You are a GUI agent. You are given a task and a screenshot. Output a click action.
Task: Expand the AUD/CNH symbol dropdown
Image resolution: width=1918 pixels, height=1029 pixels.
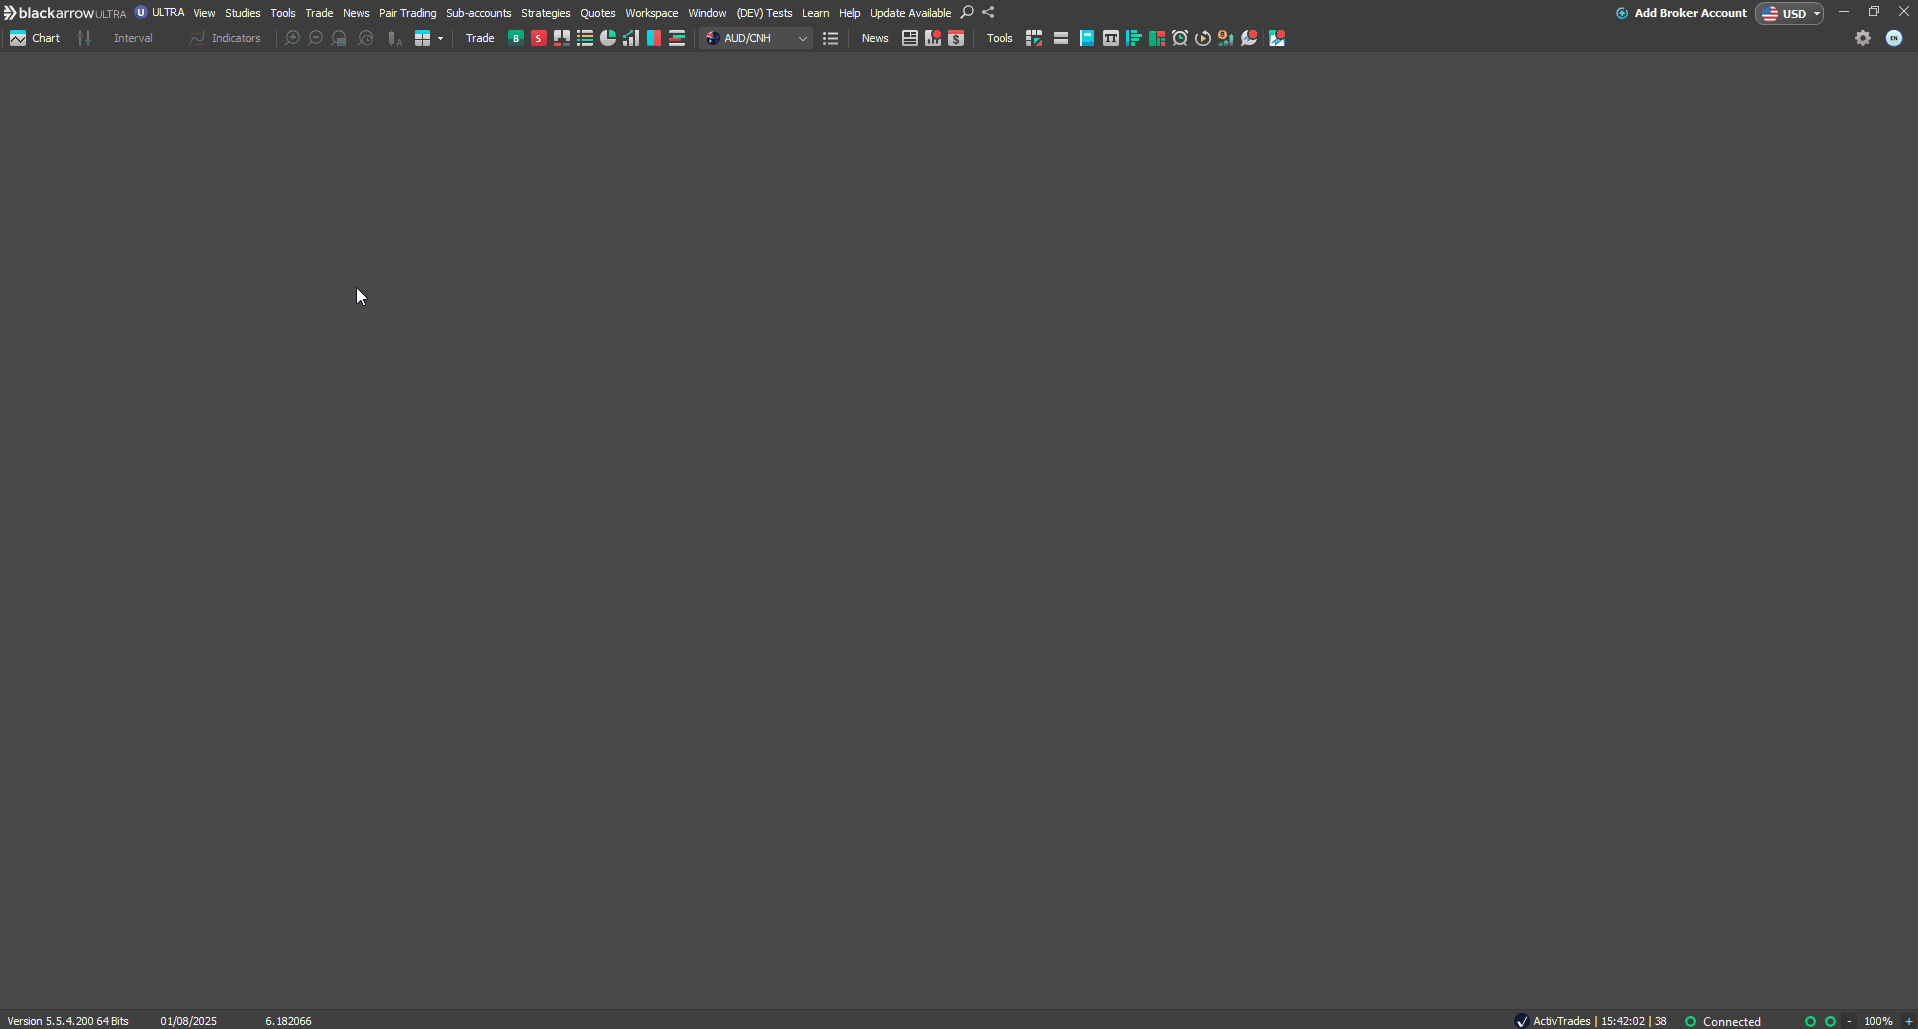point(802,38)
